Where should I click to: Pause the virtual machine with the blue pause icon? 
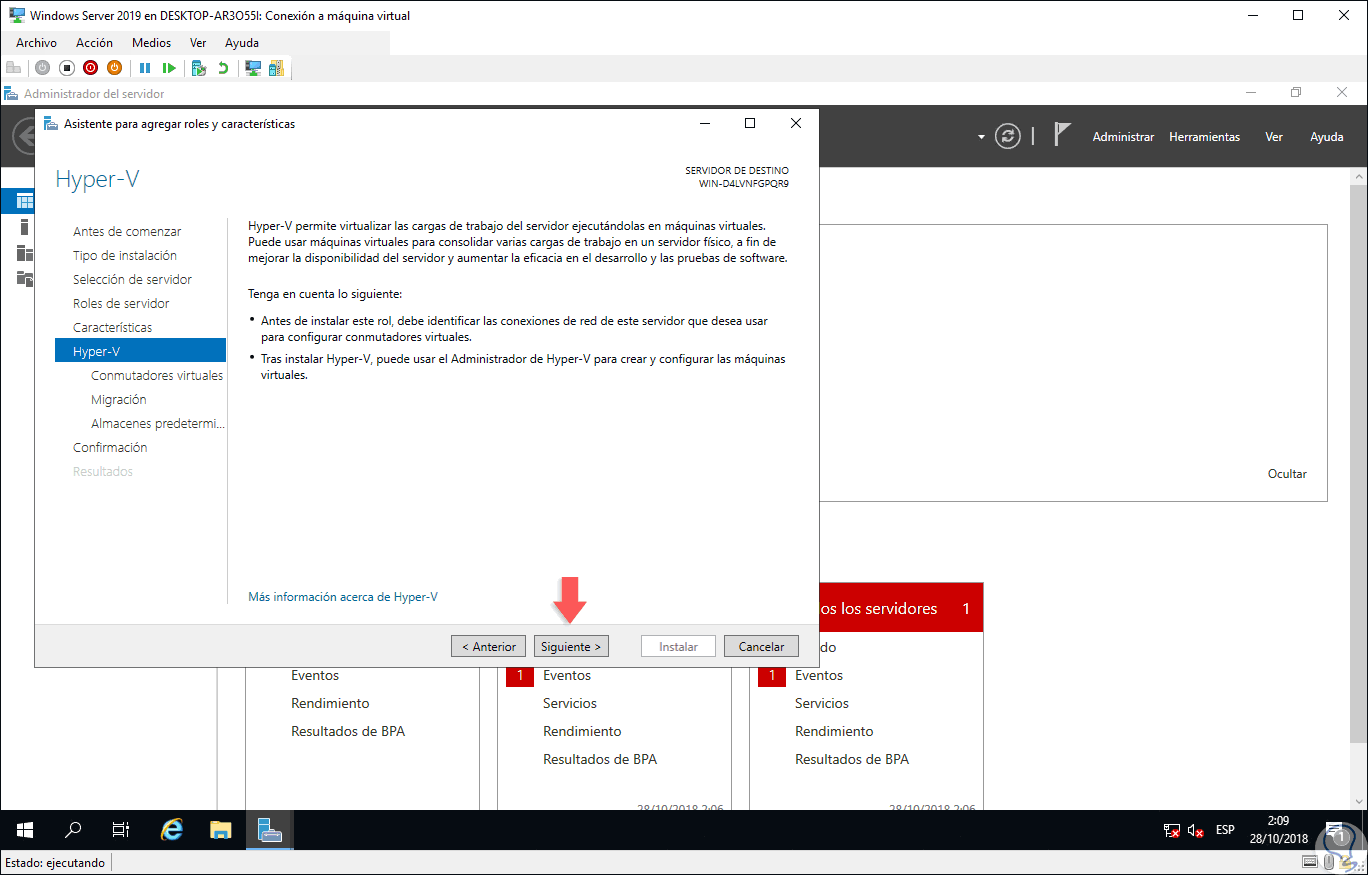click(x=145, y=68)
